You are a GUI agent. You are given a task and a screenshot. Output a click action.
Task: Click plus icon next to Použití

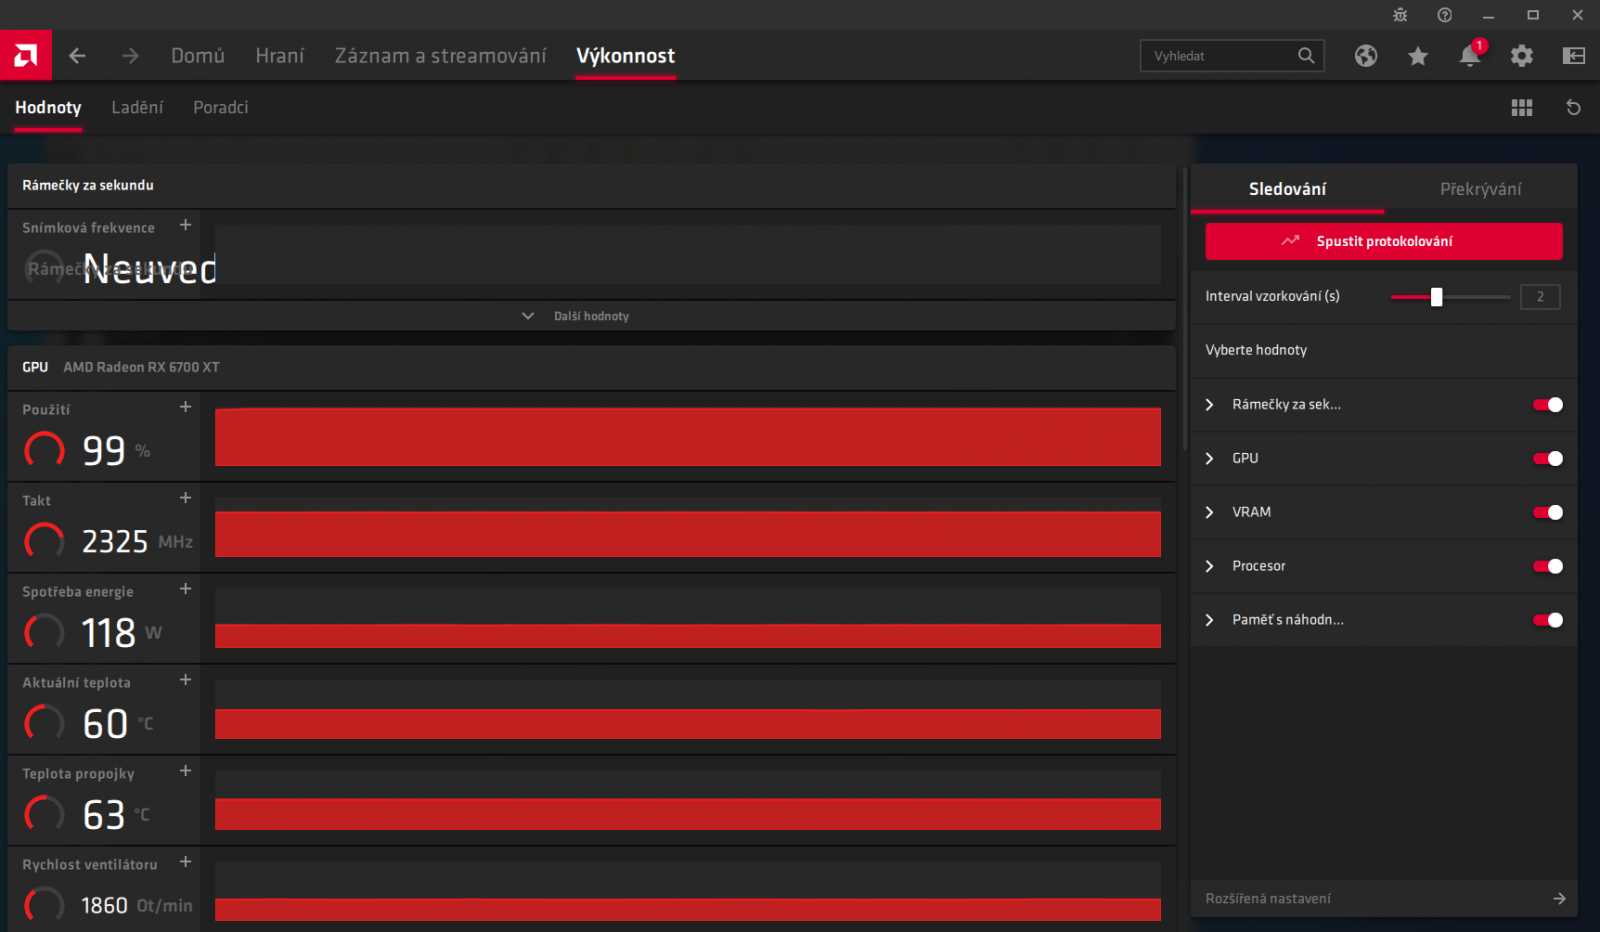point(185,407)
